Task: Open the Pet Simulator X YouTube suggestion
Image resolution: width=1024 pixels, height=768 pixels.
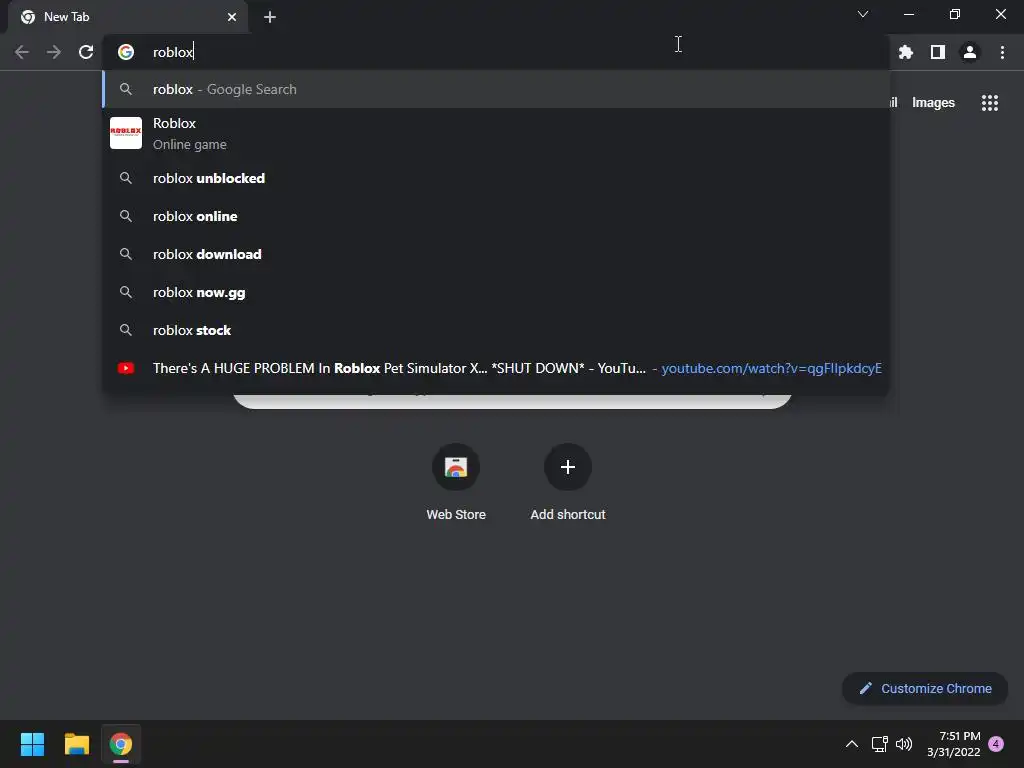Action: (x=496, y=368)
